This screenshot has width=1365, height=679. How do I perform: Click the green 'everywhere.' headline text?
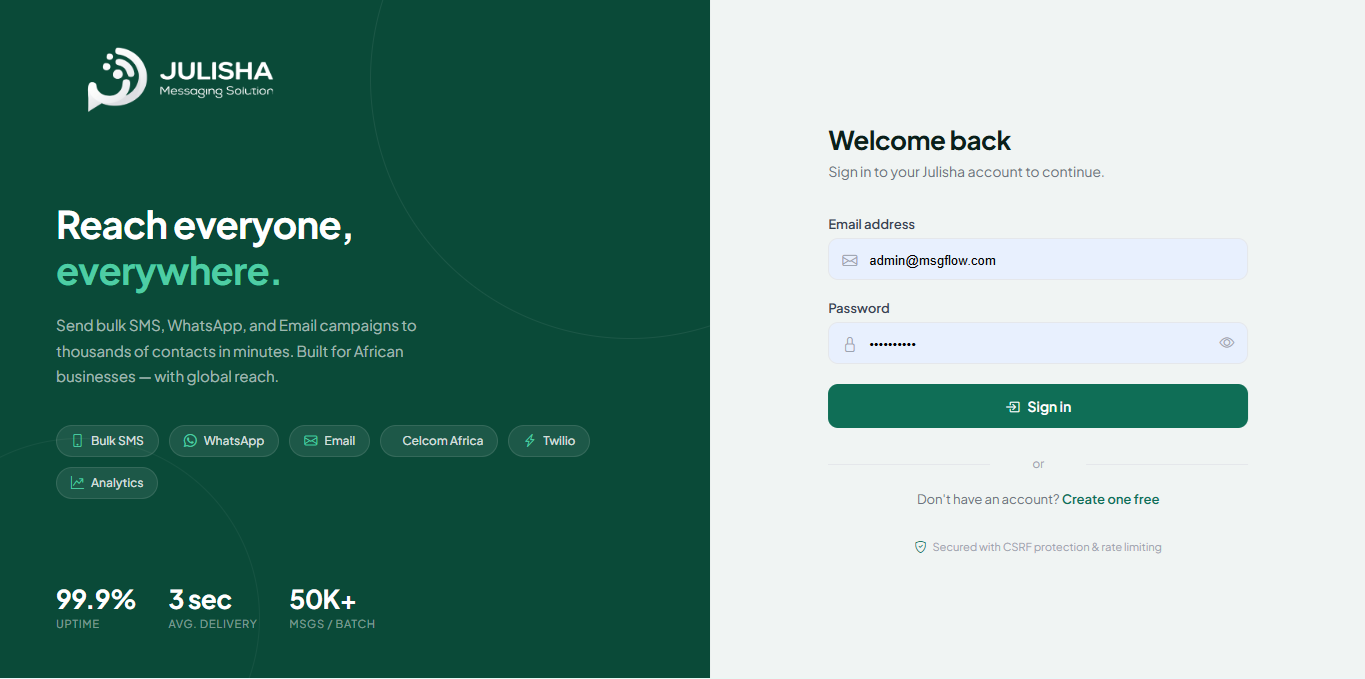[x=168, y=272]
